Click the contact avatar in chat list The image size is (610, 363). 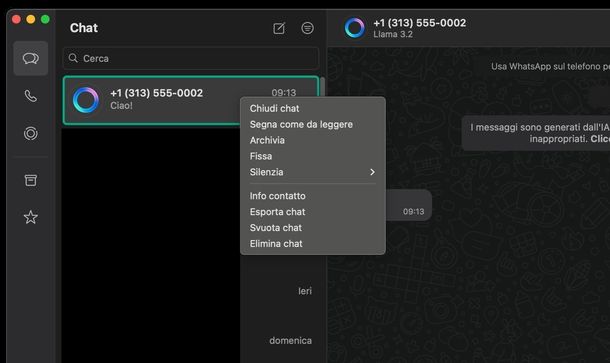pos(86,100)
